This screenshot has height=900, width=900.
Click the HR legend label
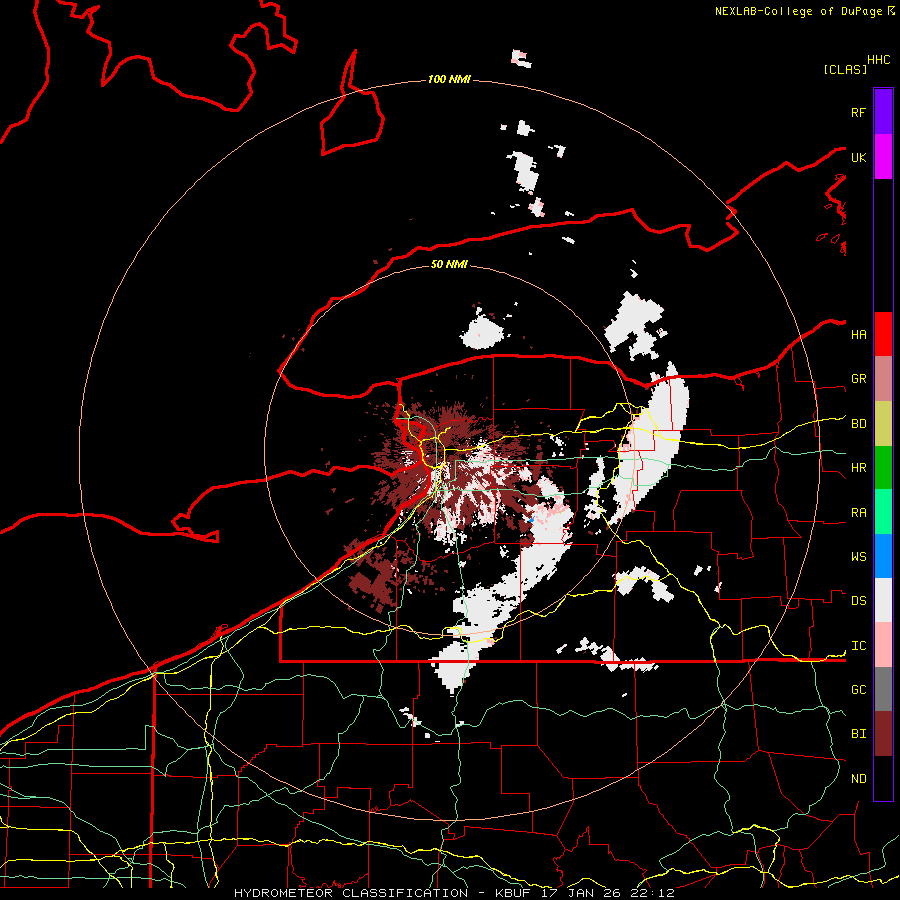tap(858, 468)
